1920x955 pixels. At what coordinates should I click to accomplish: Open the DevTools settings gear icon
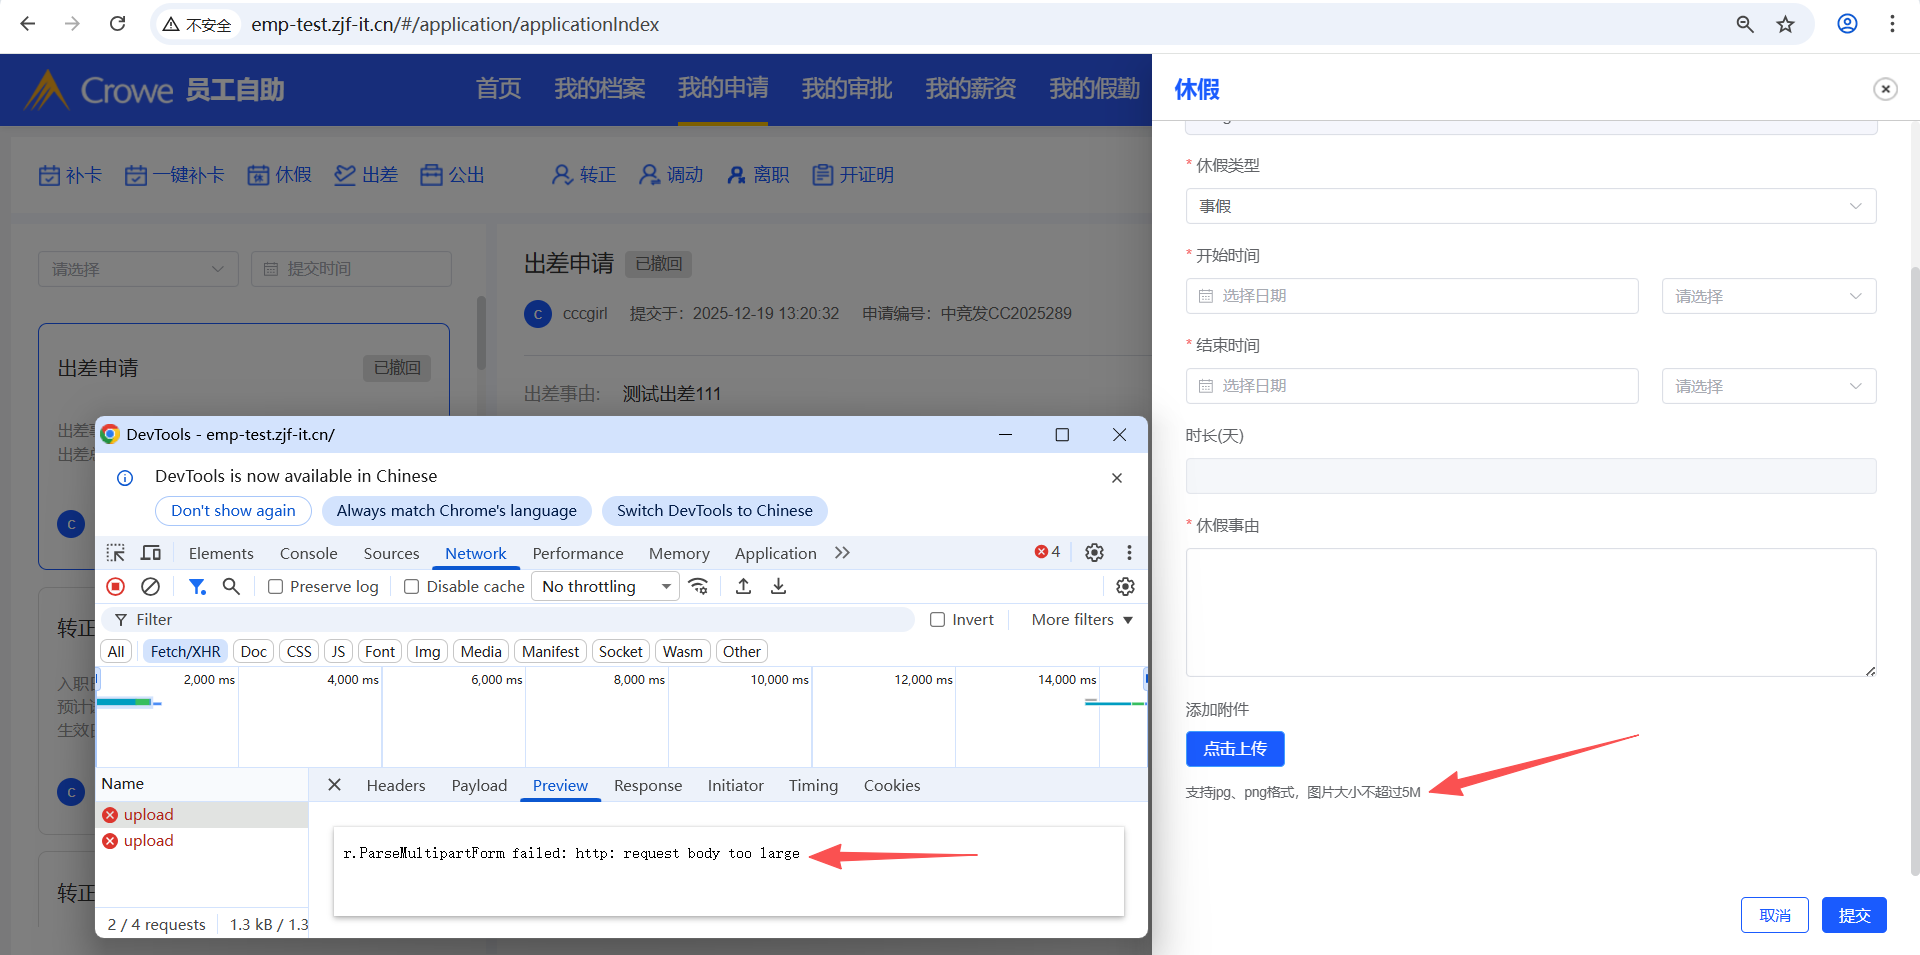click(x=1094, y=553)
